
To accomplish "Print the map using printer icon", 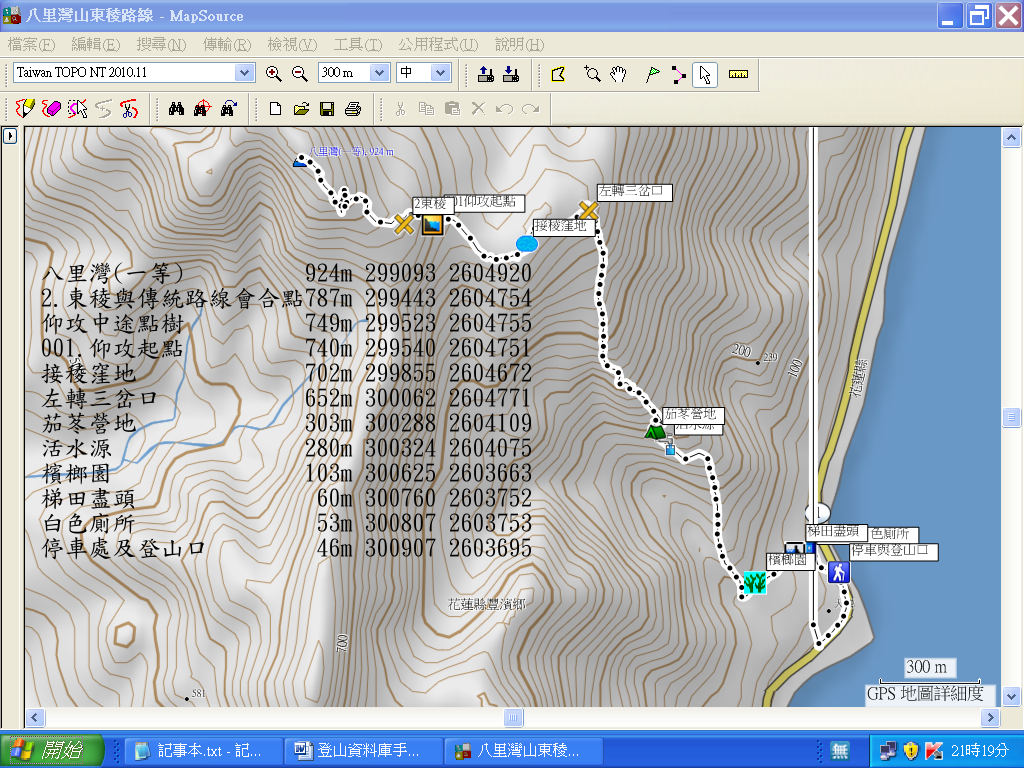I will [x=353, y=108].
